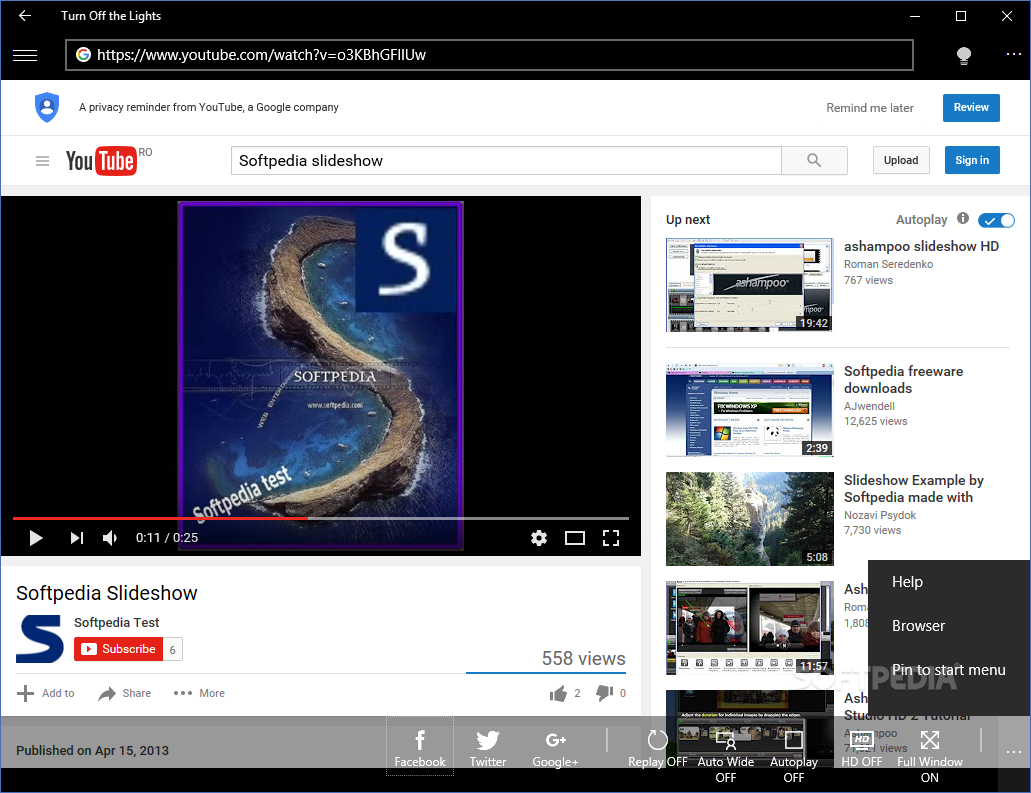Click the privacy shield icon
The height and width of the screenshot is (793, 1031).
[x=47, y=107]
